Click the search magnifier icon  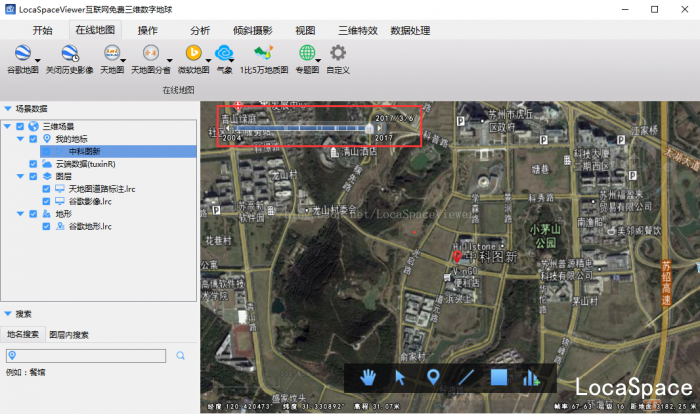tap(180, 355)
